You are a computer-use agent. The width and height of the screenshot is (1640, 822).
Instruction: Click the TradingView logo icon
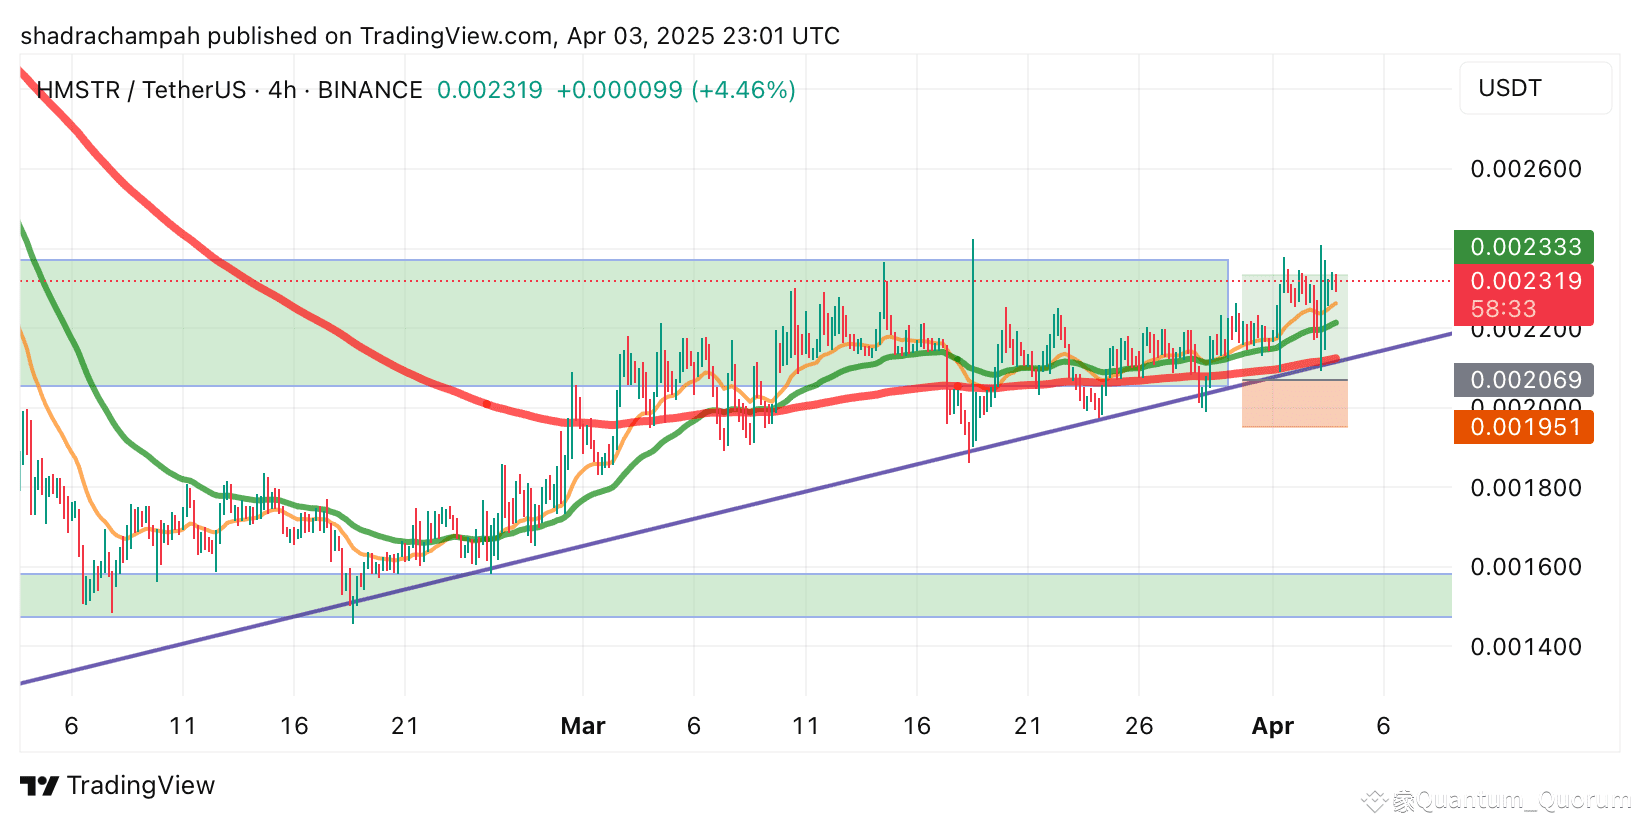[x=40, y=786]
